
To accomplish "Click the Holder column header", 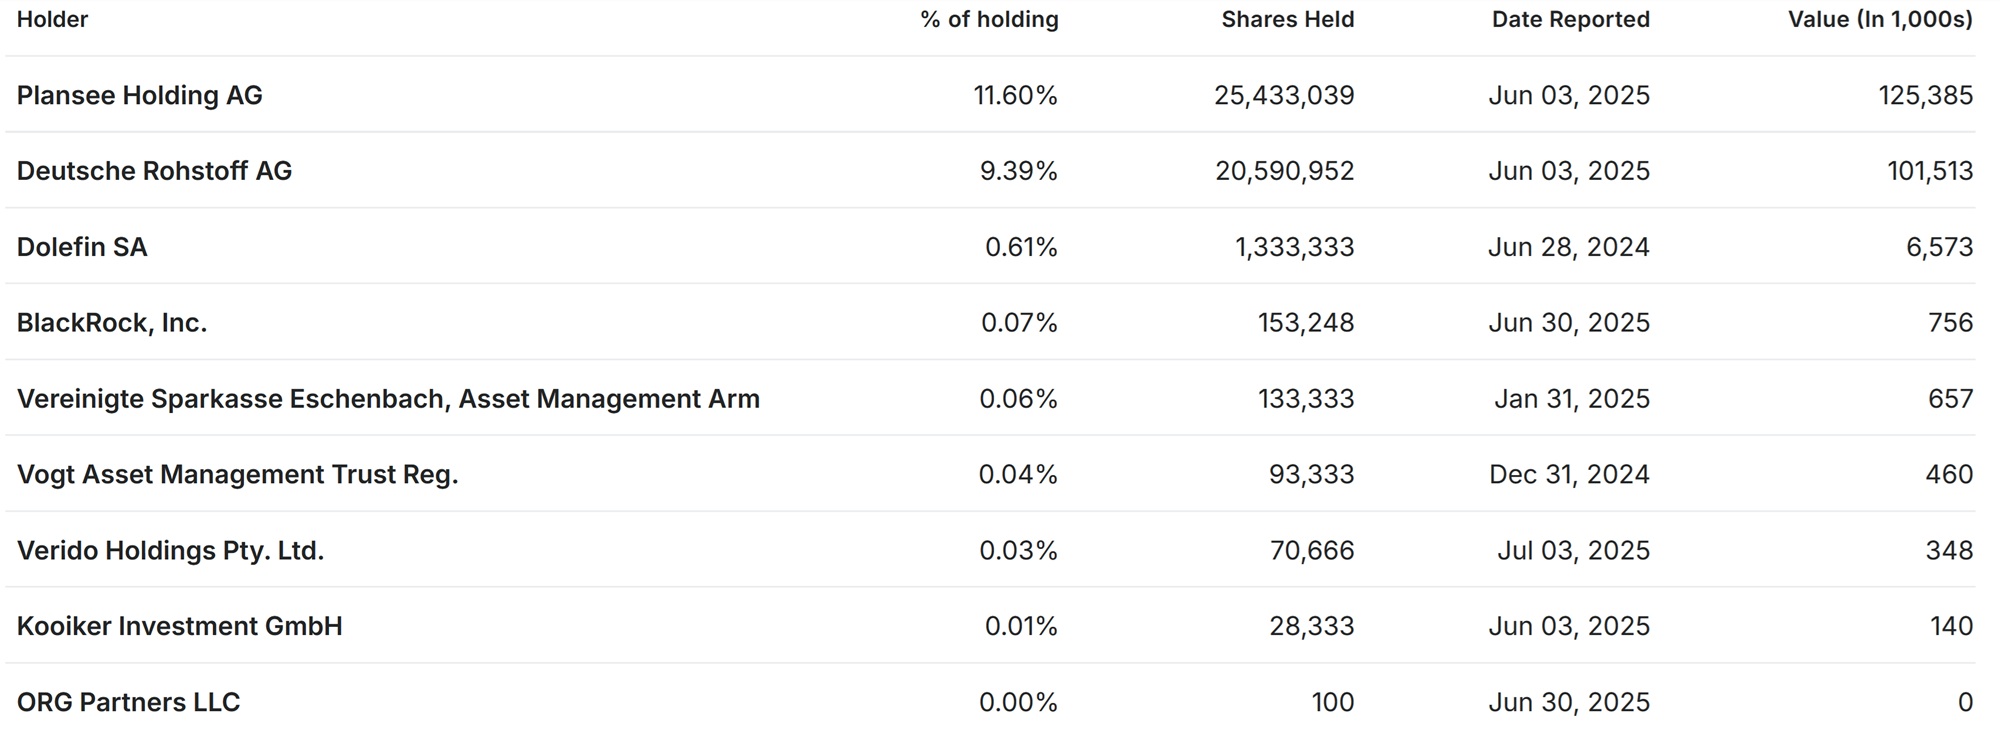I will [x=52, y=19].
